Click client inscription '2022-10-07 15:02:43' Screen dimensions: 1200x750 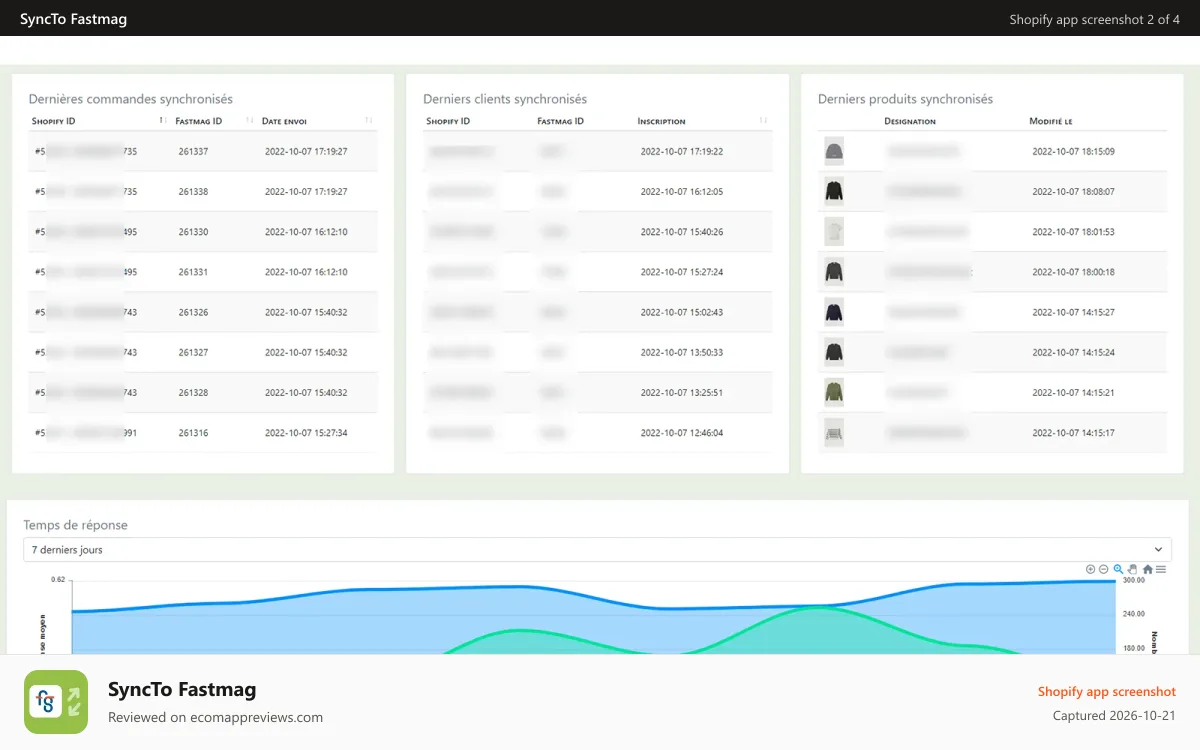pyautogui.click(x=682, y=312)
